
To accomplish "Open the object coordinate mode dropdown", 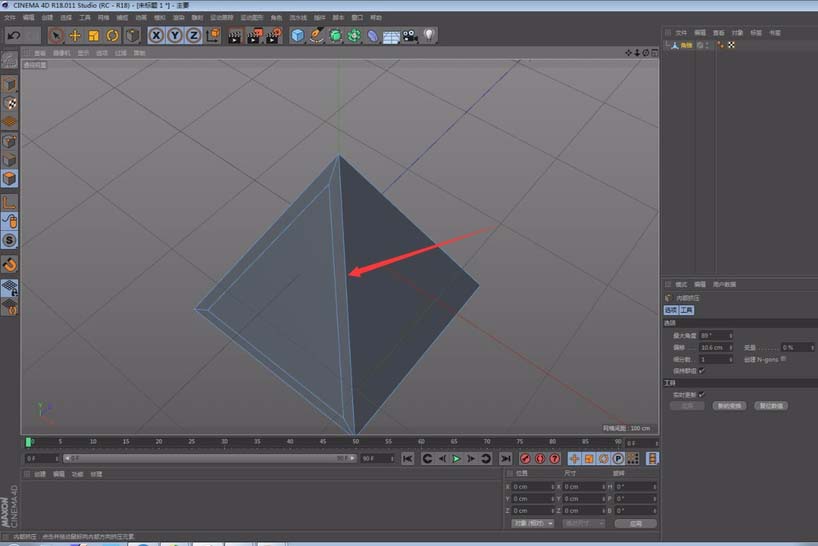I will 532,523.
